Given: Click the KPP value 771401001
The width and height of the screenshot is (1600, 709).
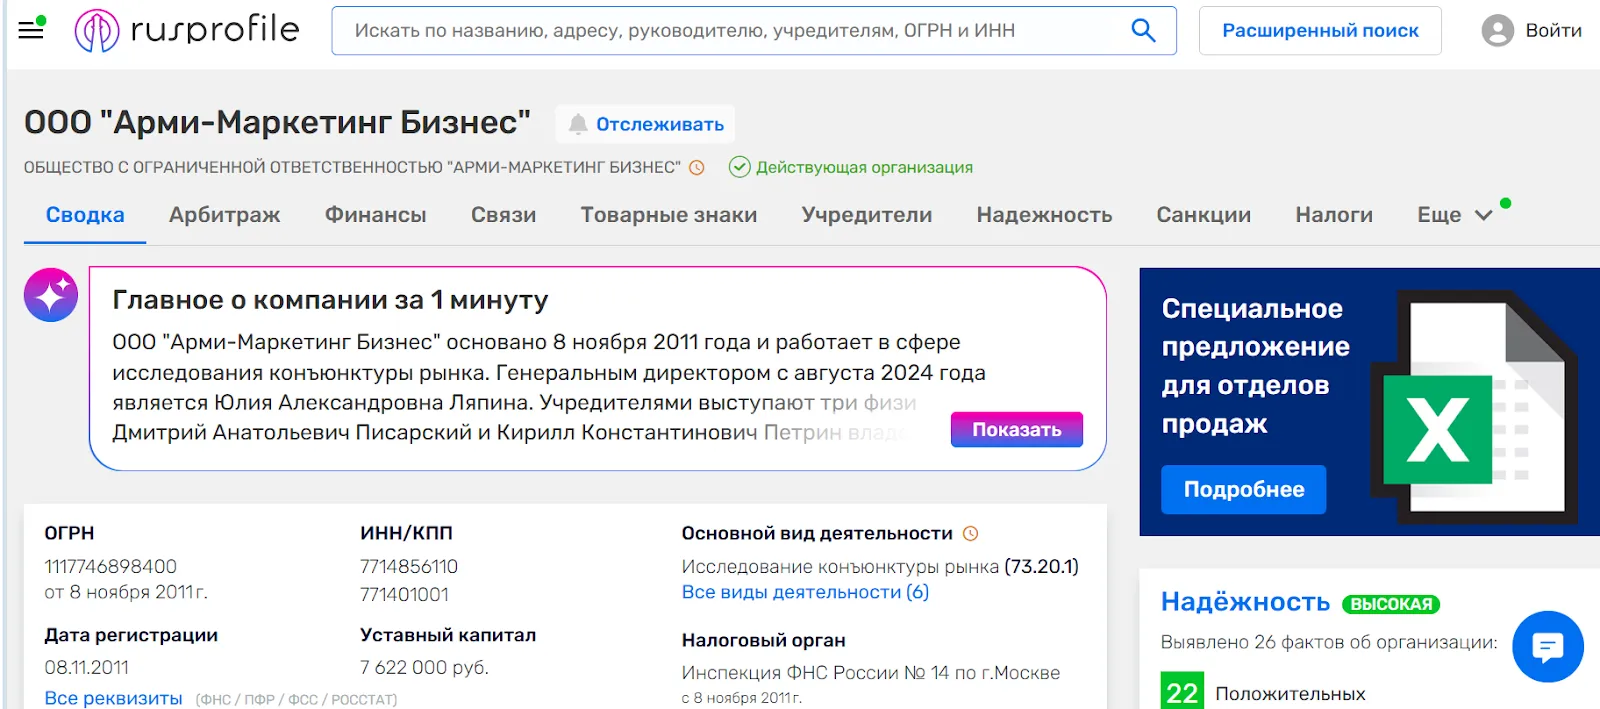Looking at the screenshot, I should [x=404, y=594].
